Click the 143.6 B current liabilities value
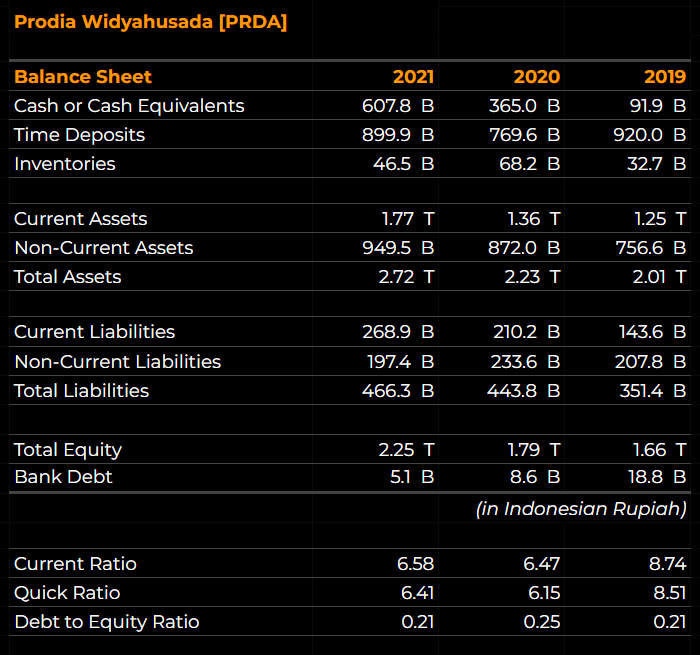The width and height of the screenshot is (700, 655). (x=652, y=332)
